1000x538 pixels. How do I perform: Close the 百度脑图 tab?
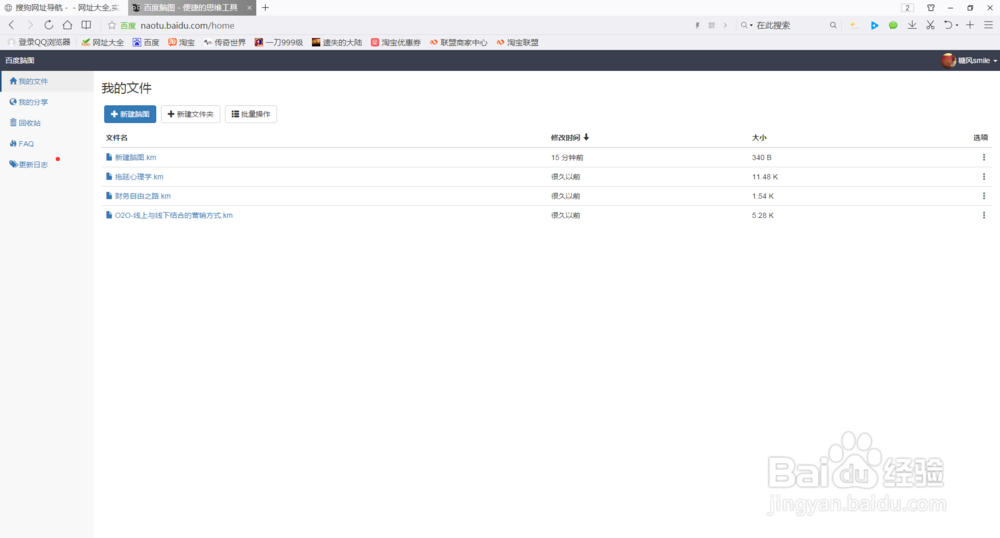click(249, 8)
